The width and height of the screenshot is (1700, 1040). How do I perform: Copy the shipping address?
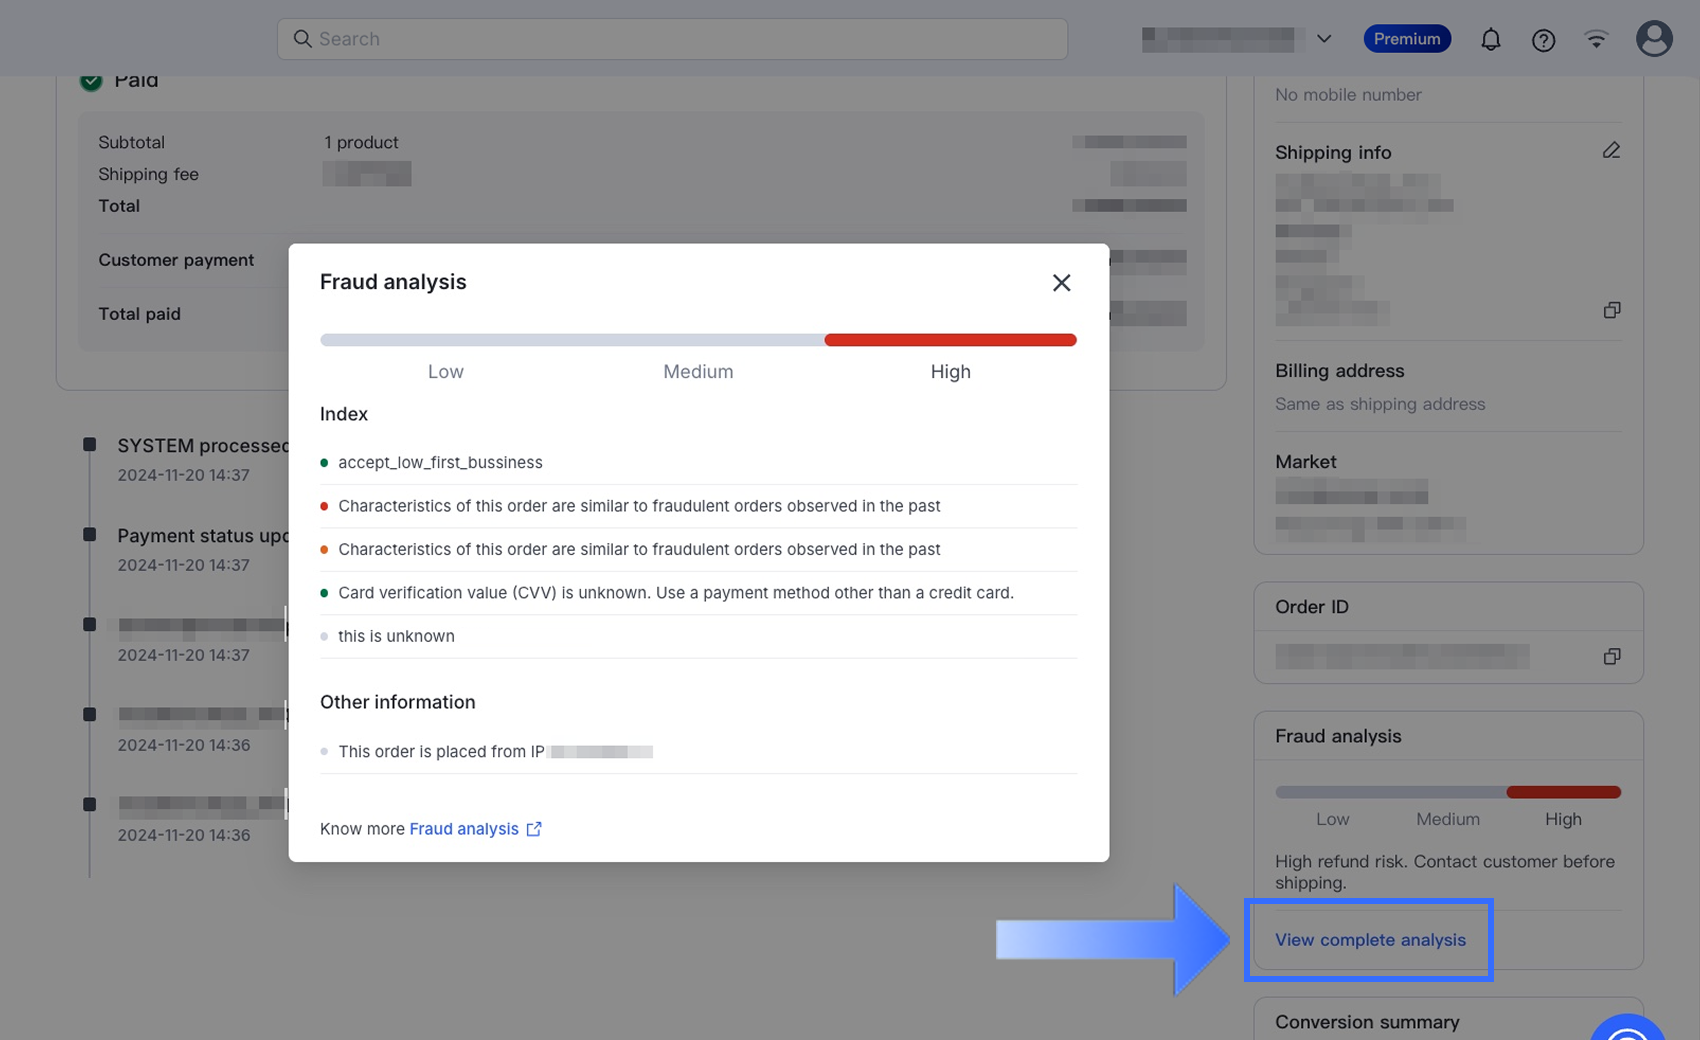point(1611,311)
